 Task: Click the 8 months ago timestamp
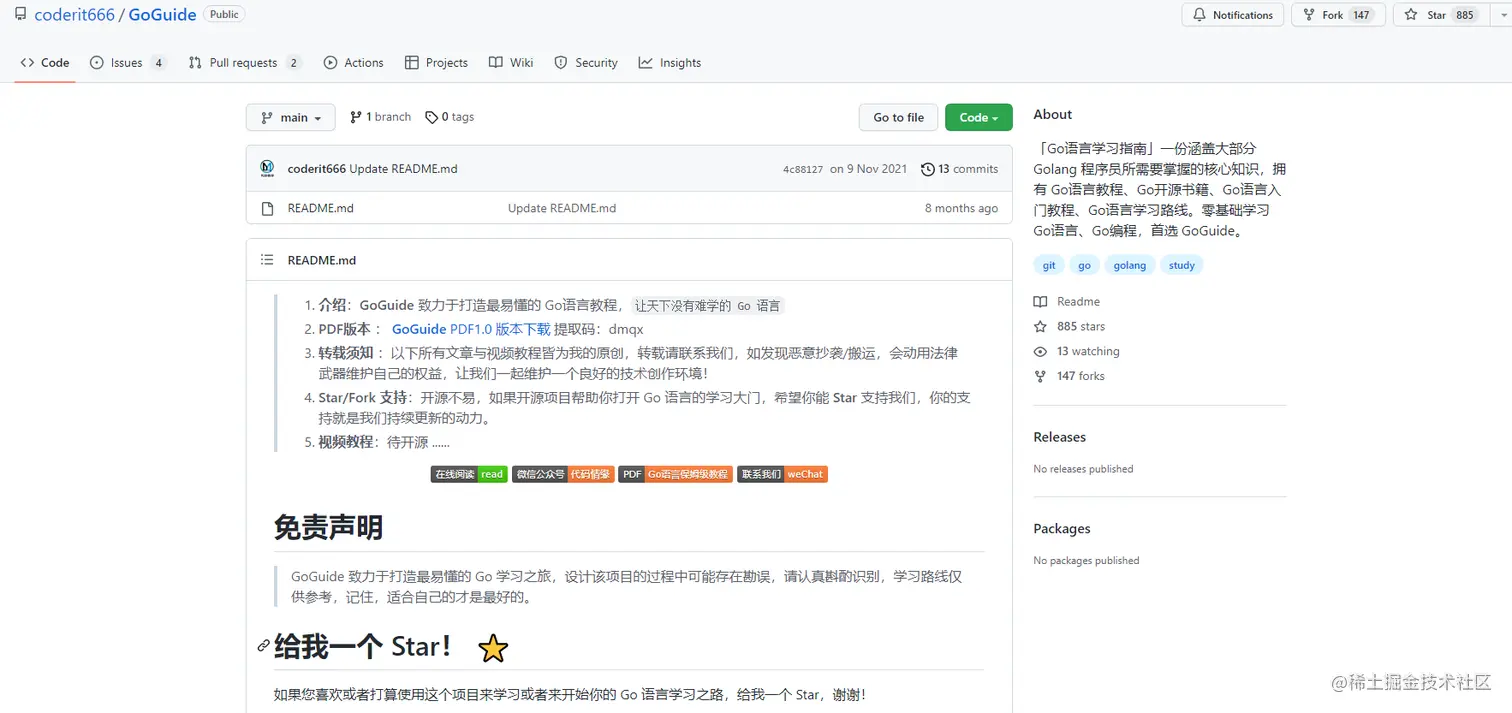pos(961,208)
